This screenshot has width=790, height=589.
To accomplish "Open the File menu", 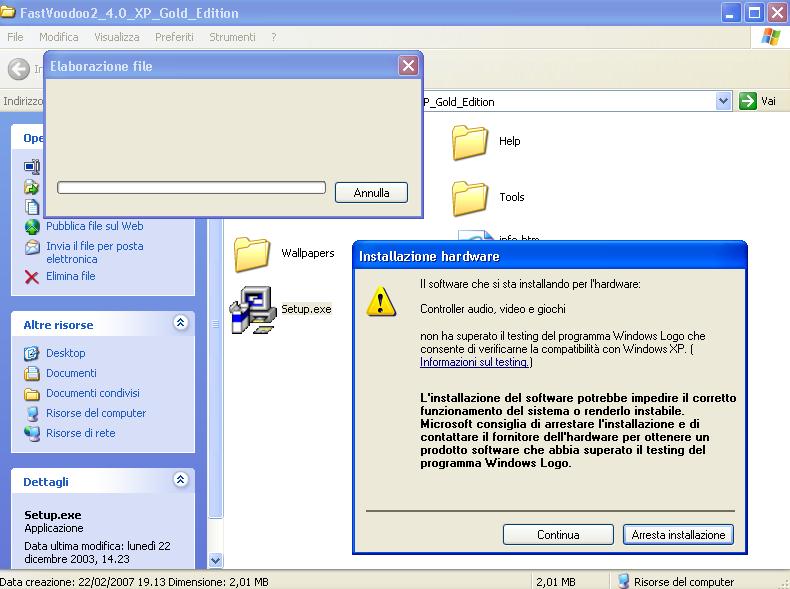I will click(x=15, y=37).
